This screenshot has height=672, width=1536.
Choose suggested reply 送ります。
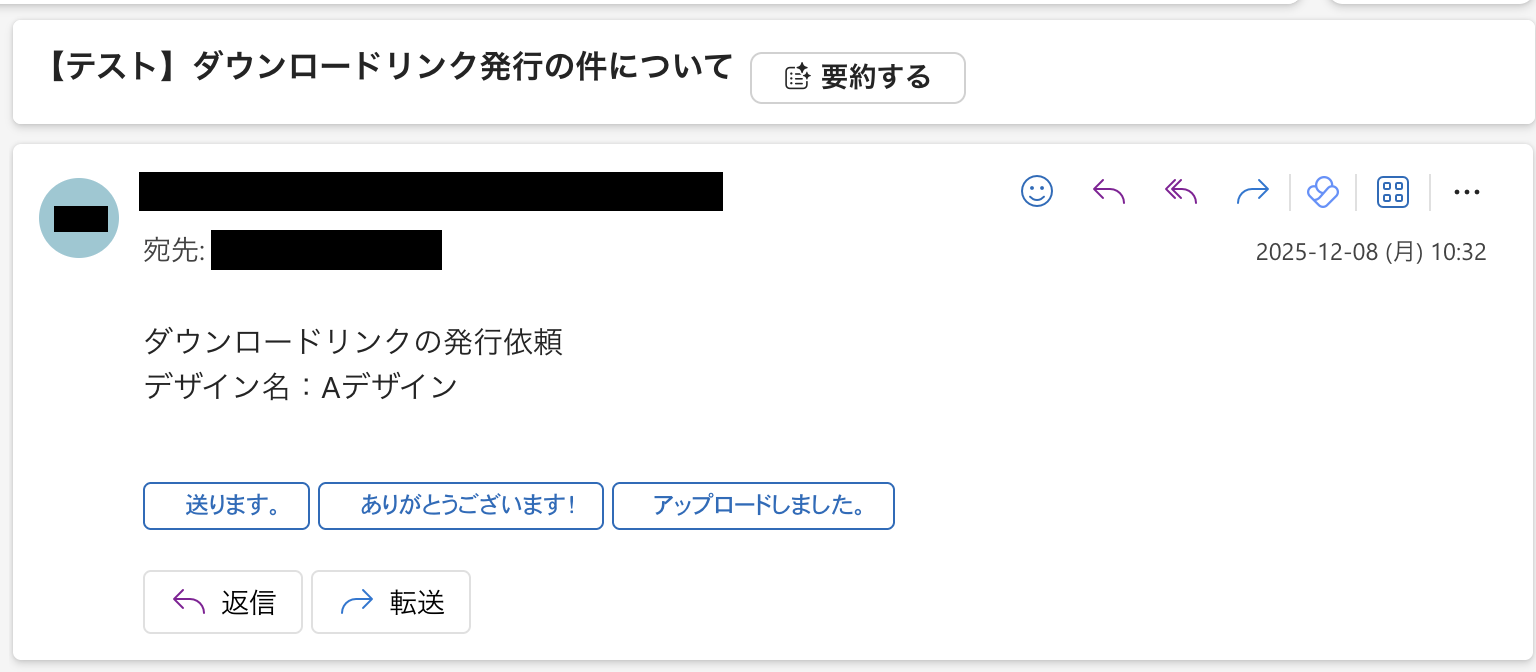click(x=228, y=506)
